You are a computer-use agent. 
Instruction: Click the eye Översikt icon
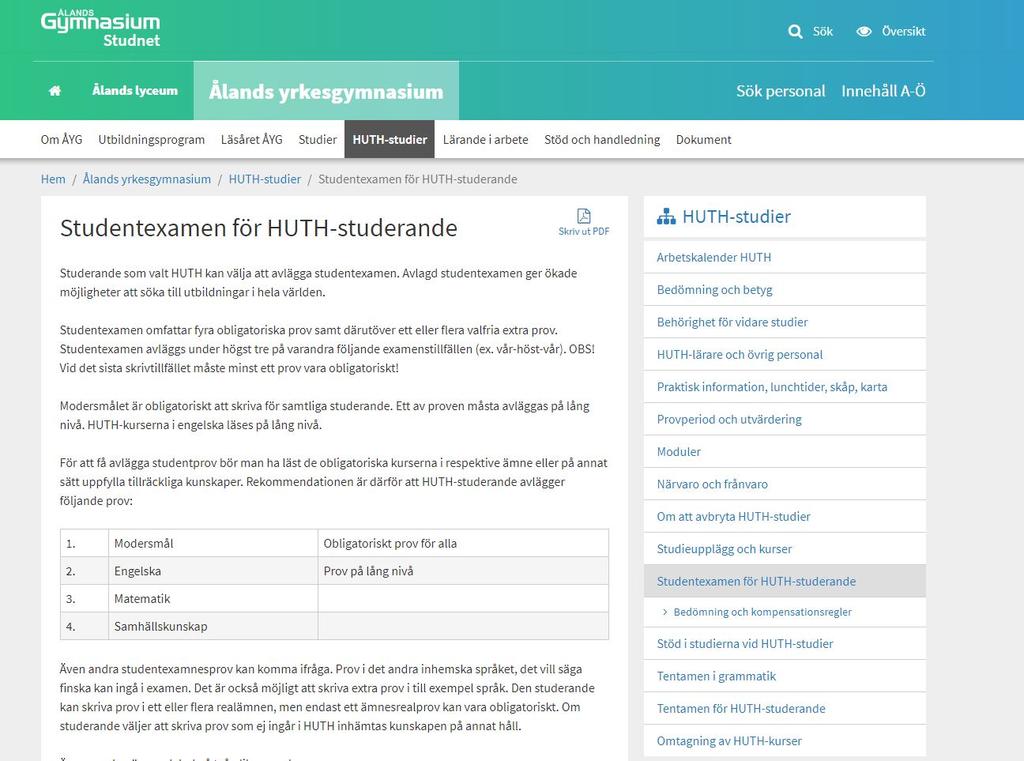[863, 31]
